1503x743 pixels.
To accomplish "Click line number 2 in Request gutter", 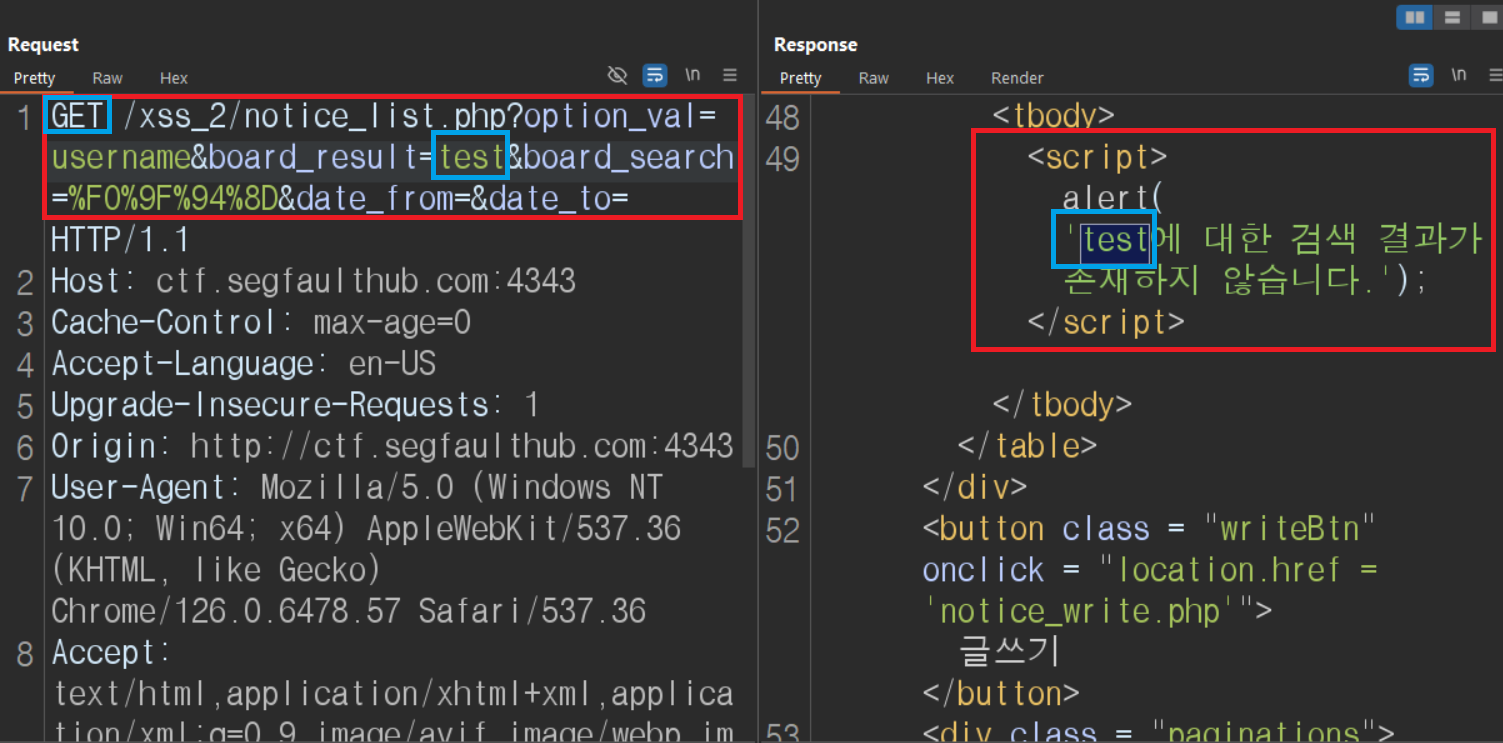I will (26, 283).
